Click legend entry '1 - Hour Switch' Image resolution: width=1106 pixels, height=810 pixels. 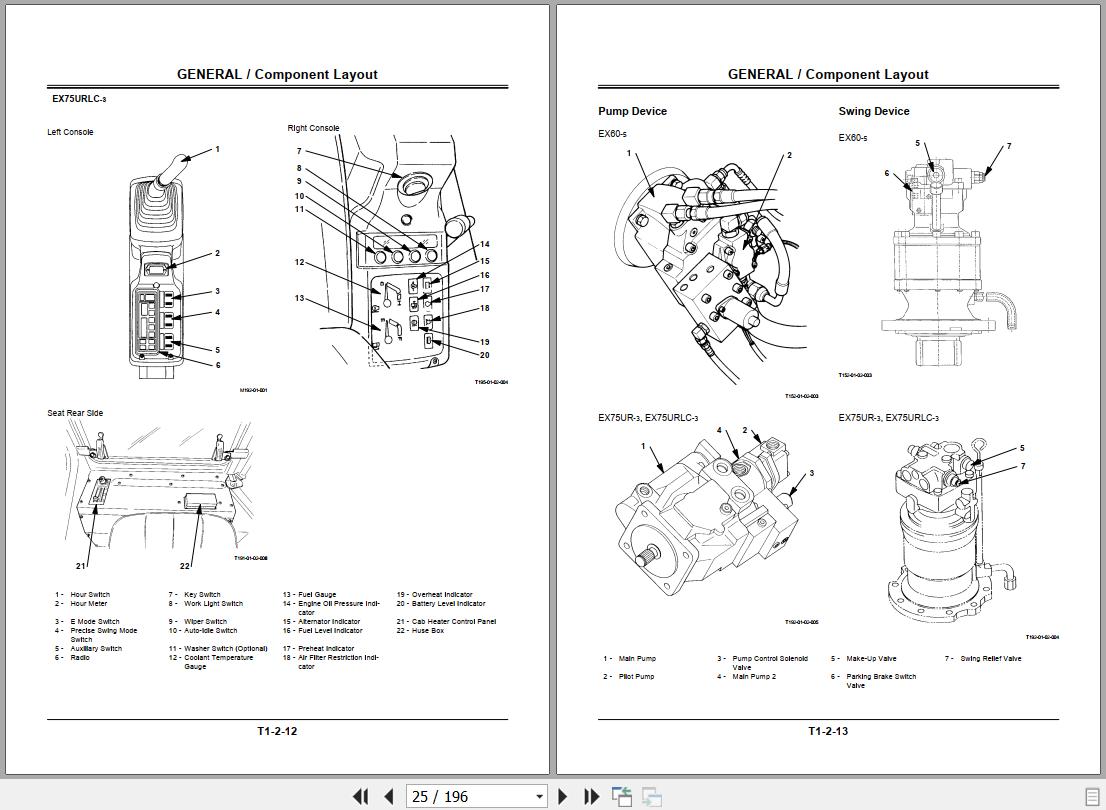click(83, 595)
